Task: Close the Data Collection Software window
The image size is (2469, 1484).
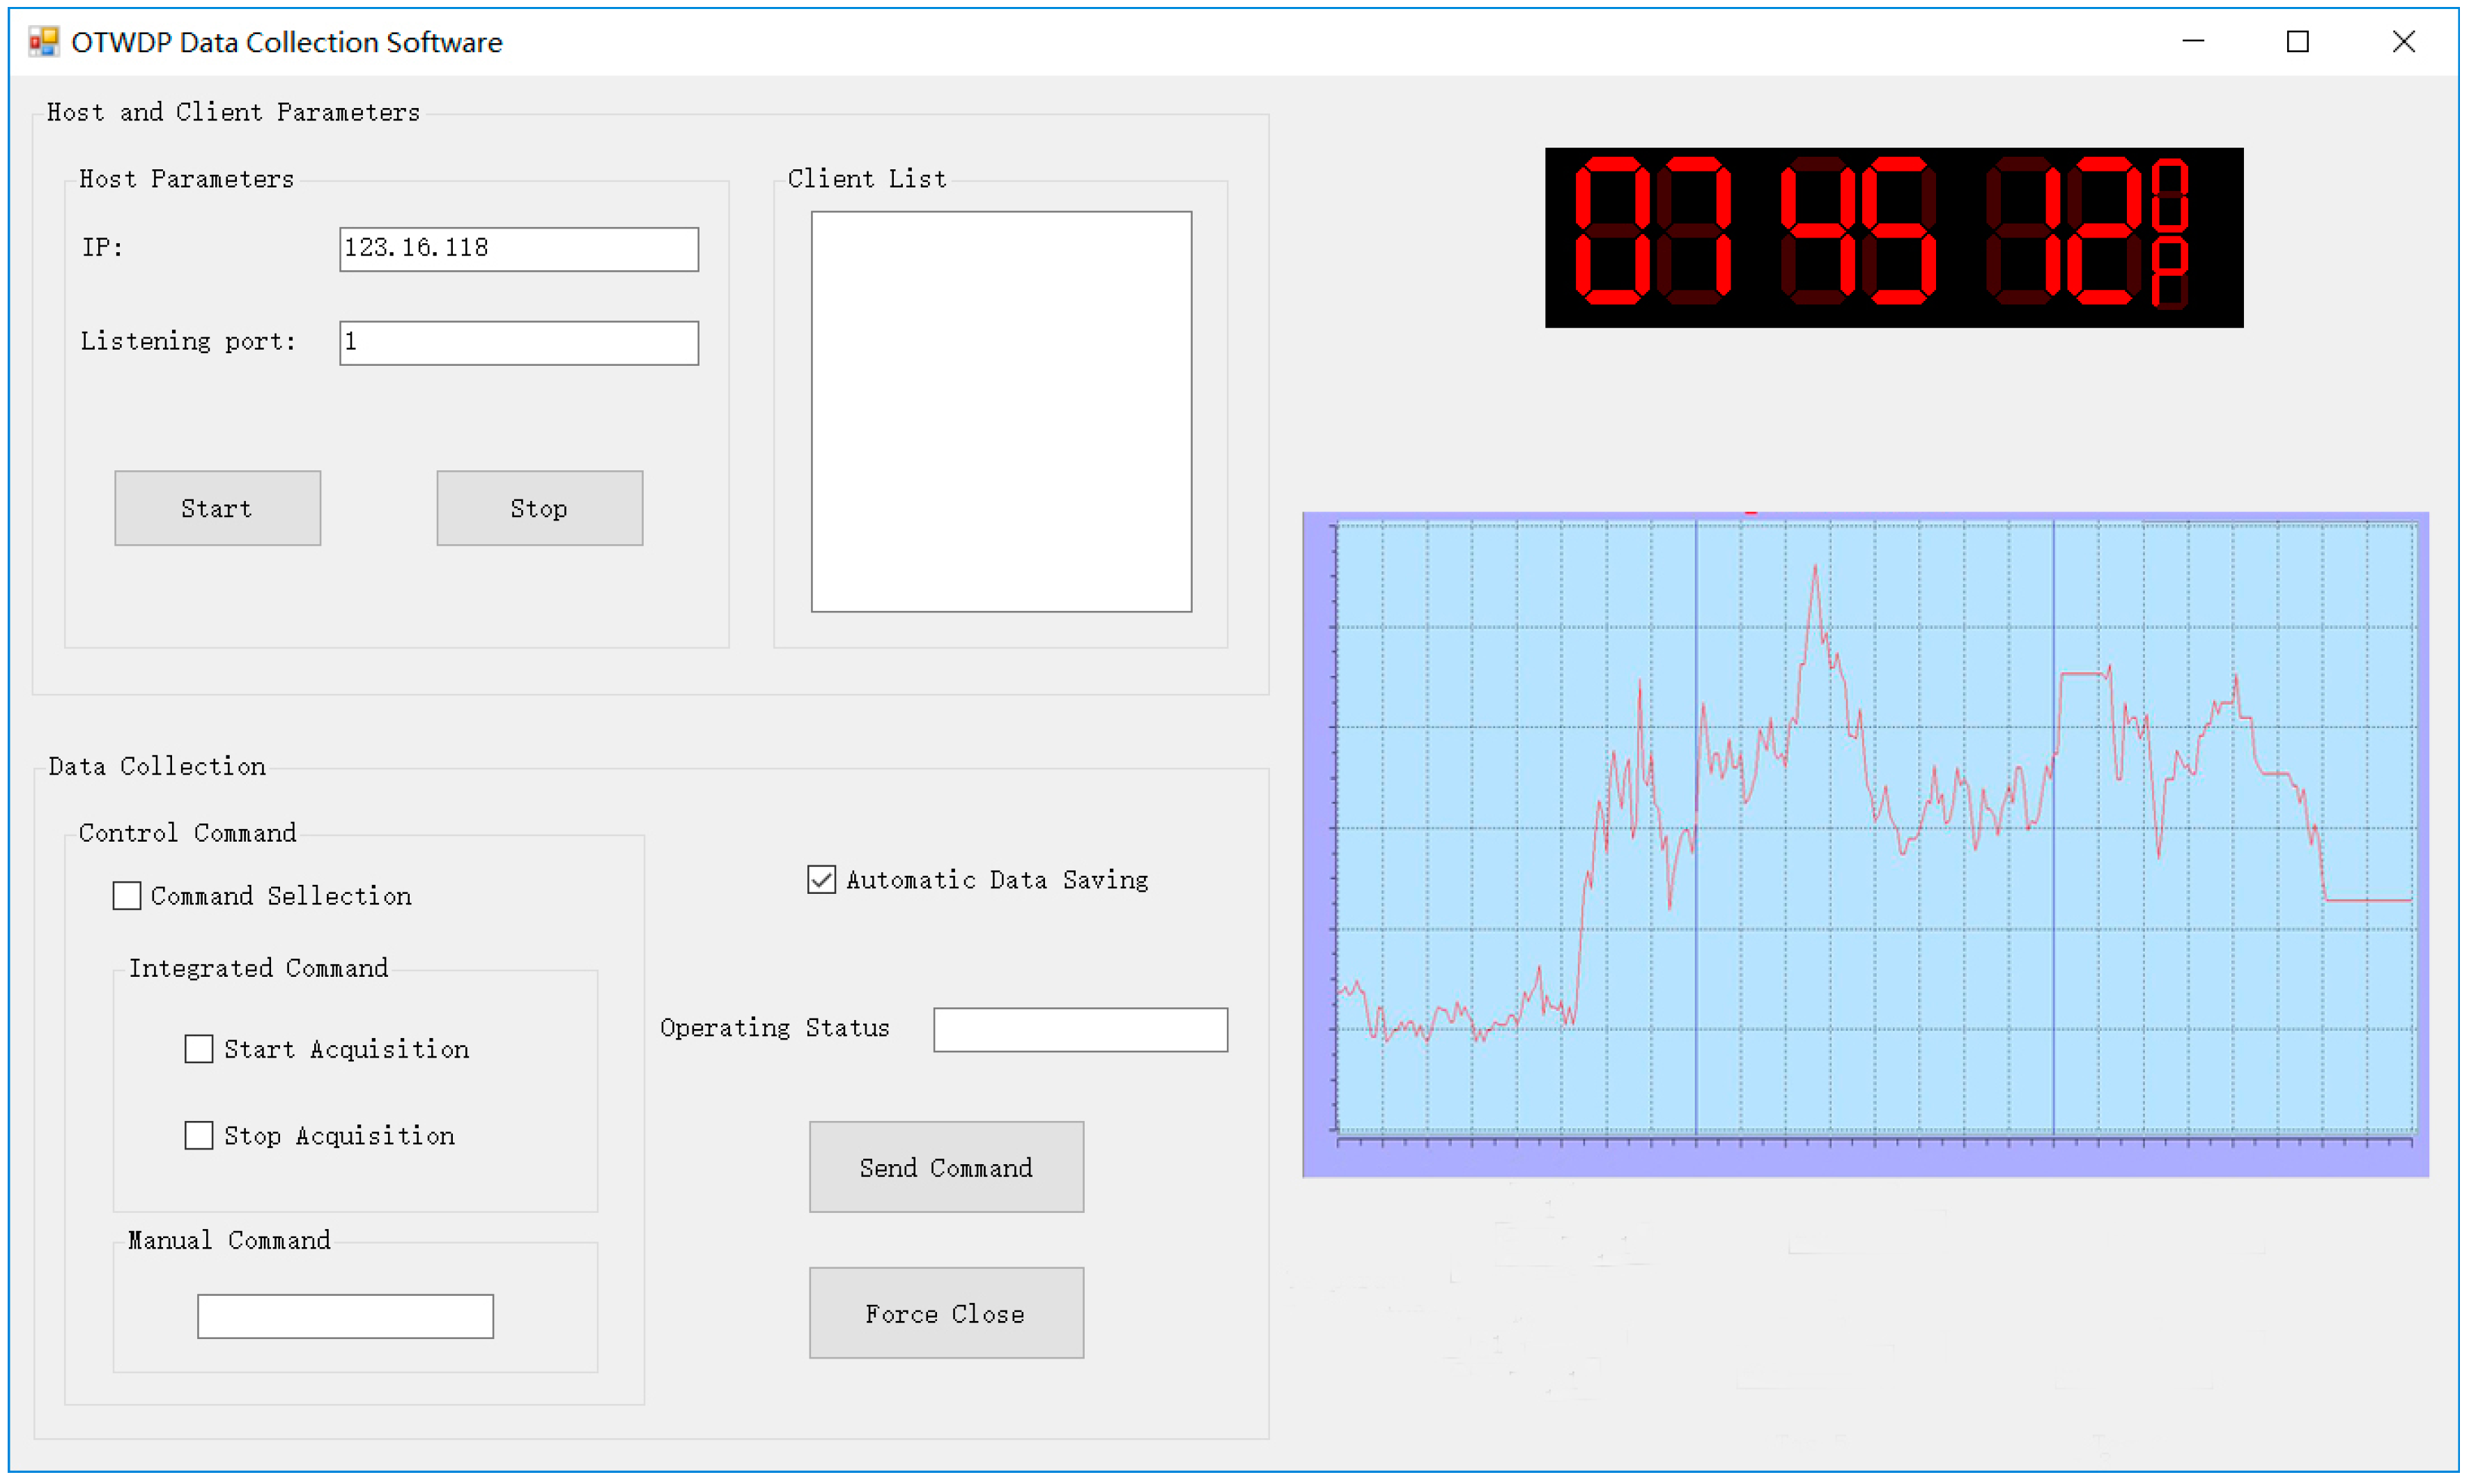Action: (2403, 42)
